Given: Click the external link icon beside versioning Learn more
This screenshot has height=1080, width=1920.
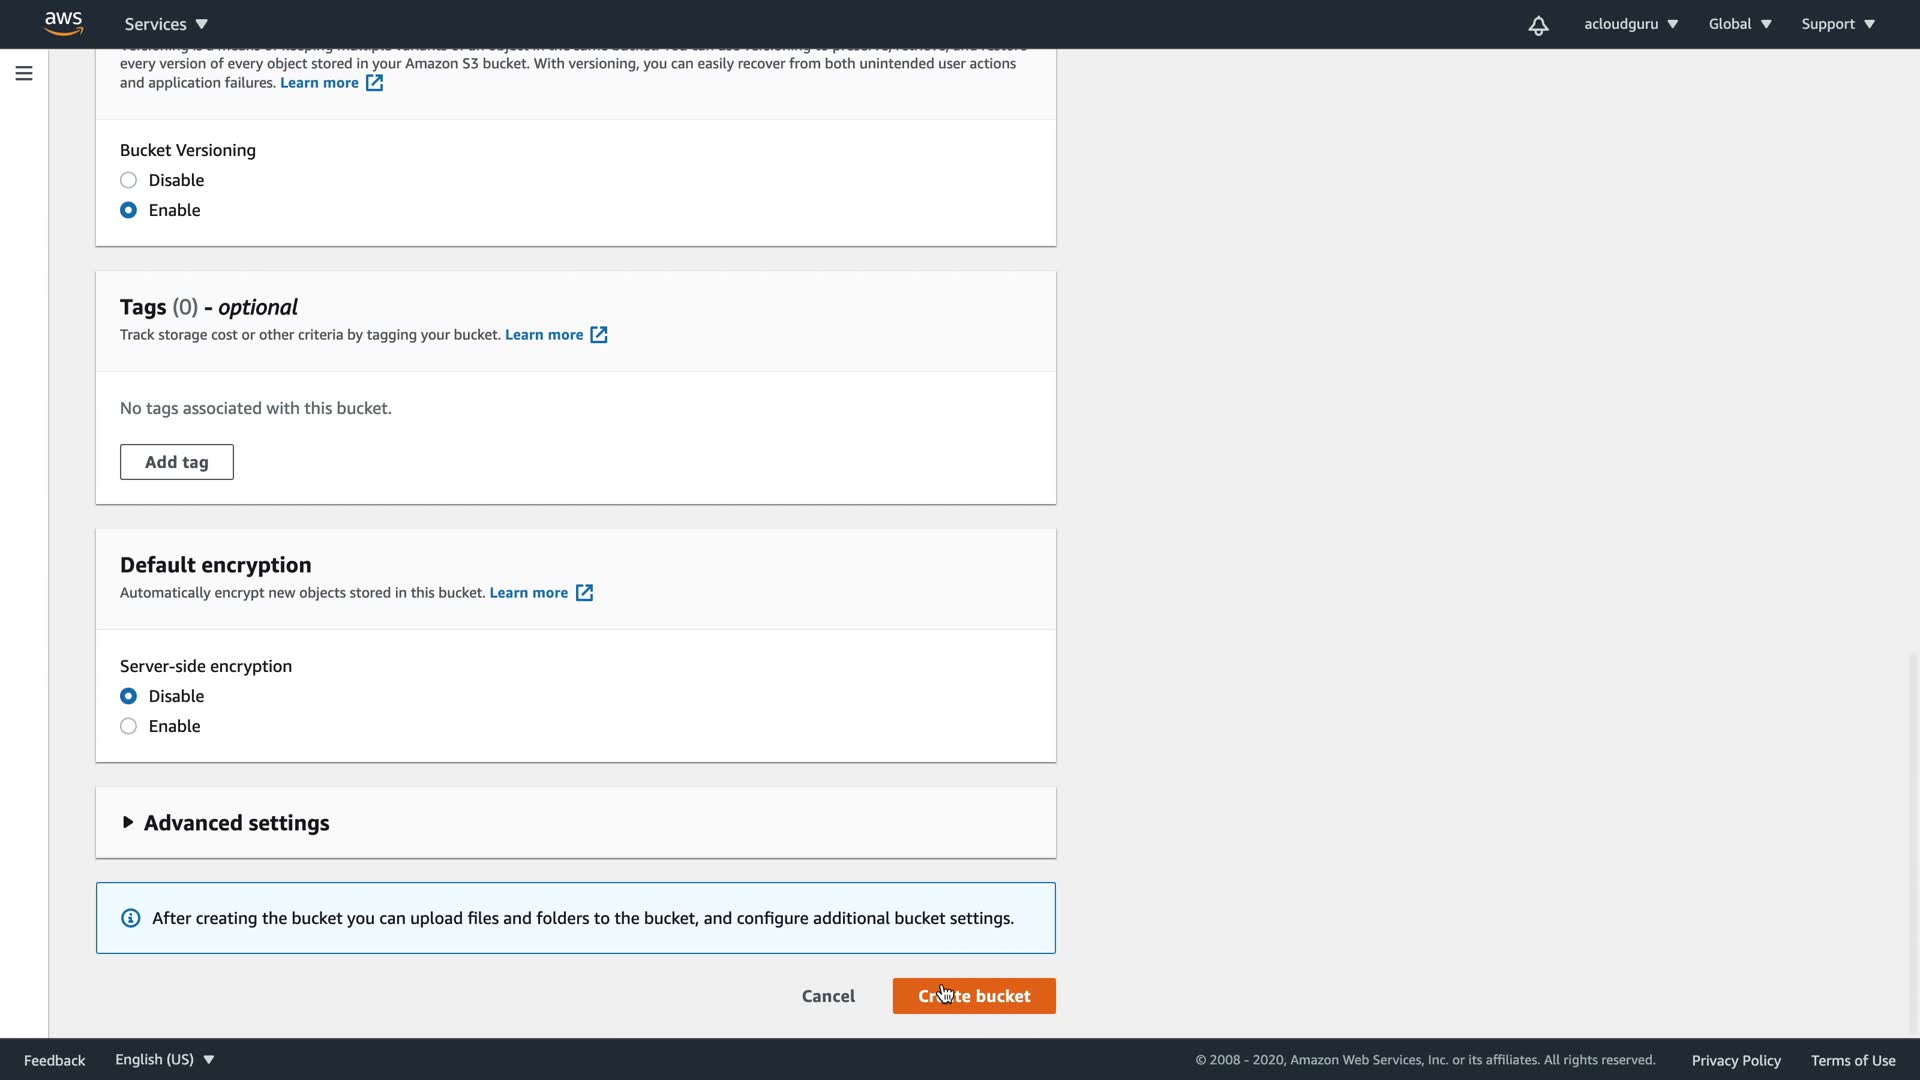Looking at the screenshot, I should click(x=374, y=83).
